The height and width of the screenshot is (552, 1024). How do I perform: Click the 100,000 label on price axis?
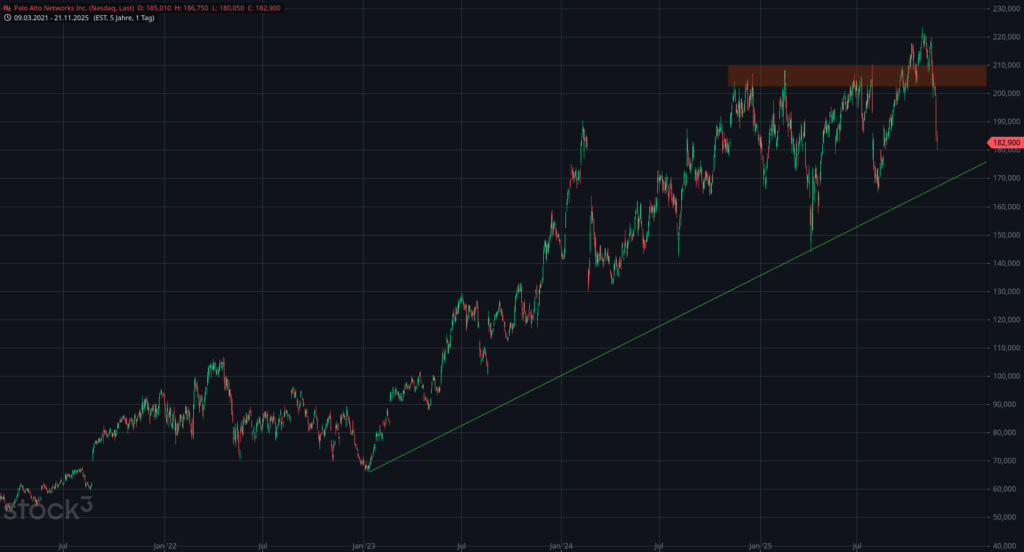[x=1005, y=376]
